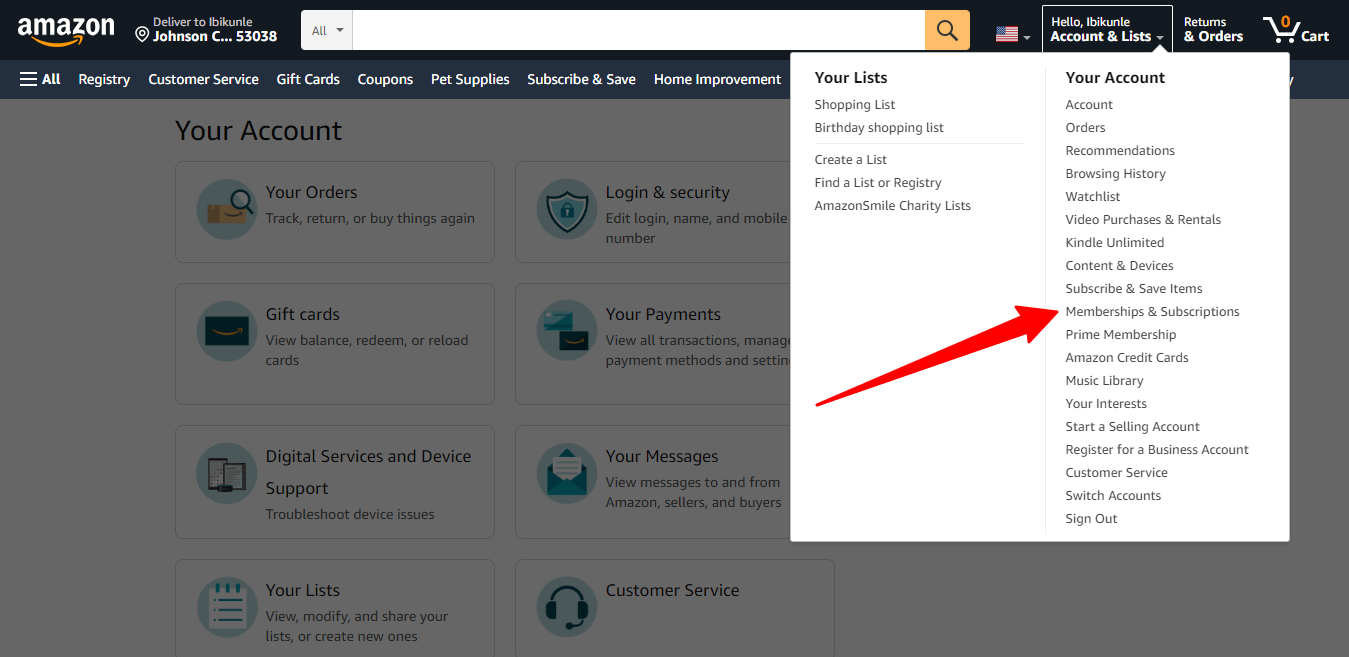Open Customer Service card title
1349x657 pixels.
pyautogui.click(x=672, y=591)
